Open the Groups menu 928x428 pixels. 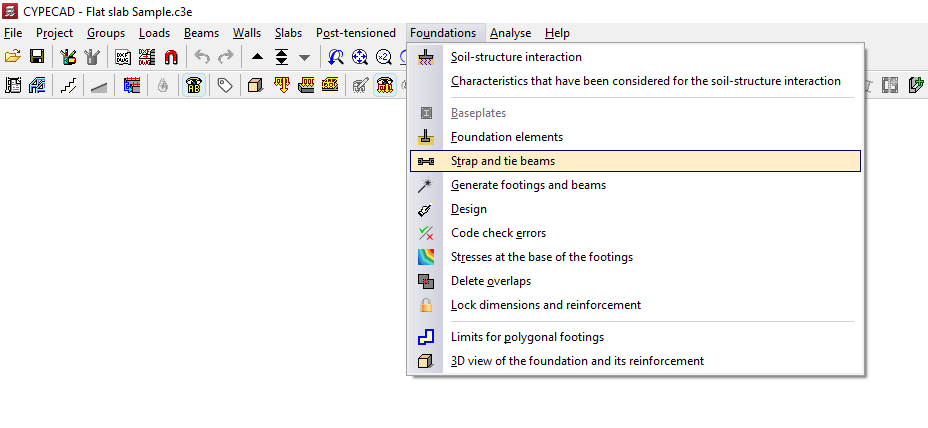click(106, 33)
